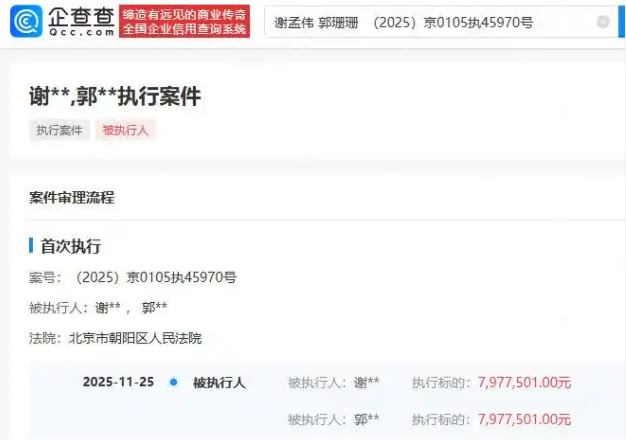Open the 案件审理流程 section header

tap(72, 198)
